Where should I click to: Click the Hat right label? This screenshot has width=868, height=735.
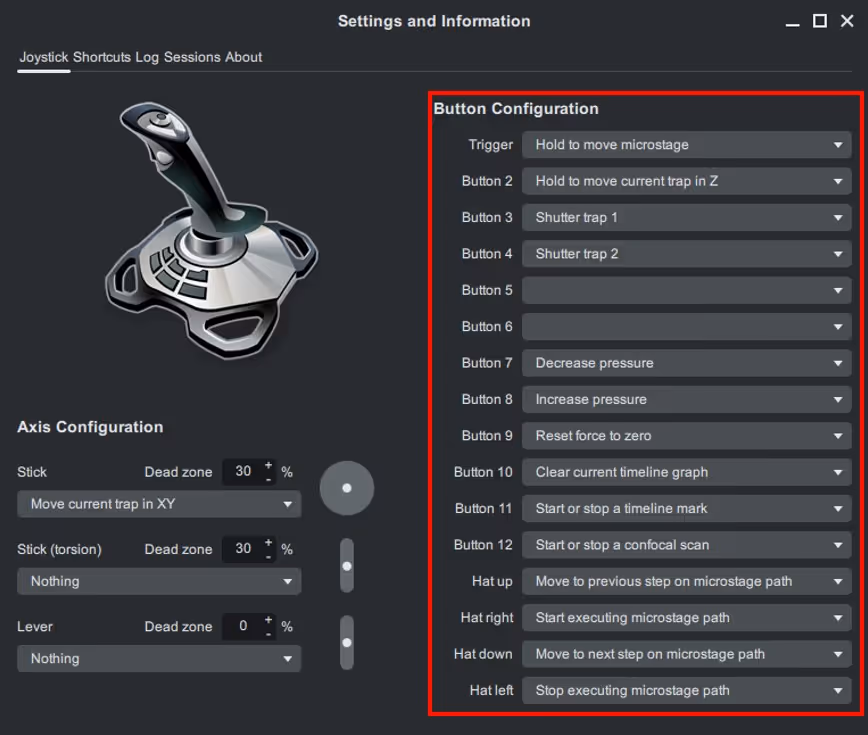pos(487,618)
